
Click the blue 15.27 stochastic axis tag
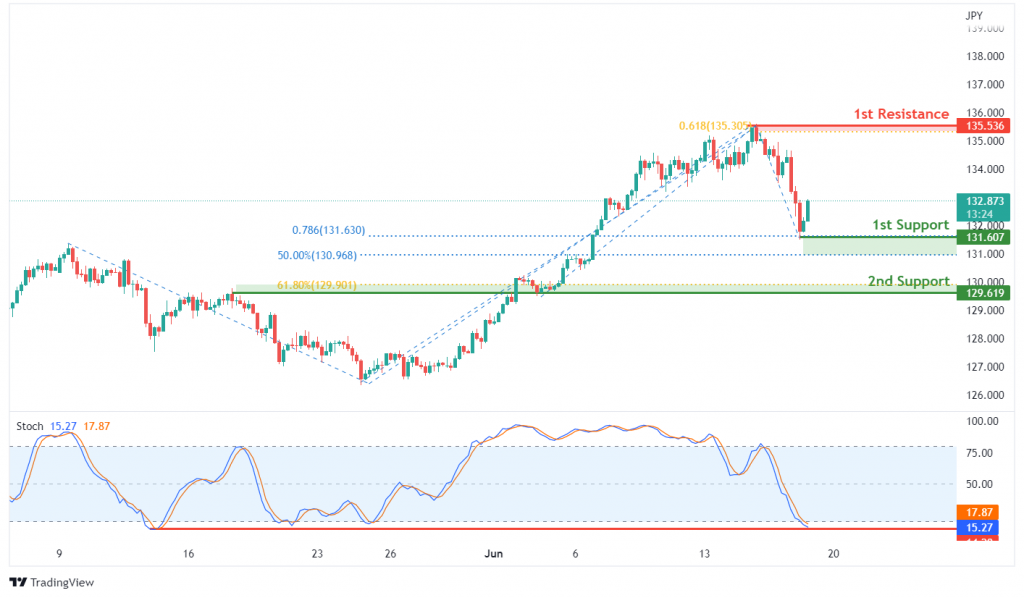coord(978,527)
